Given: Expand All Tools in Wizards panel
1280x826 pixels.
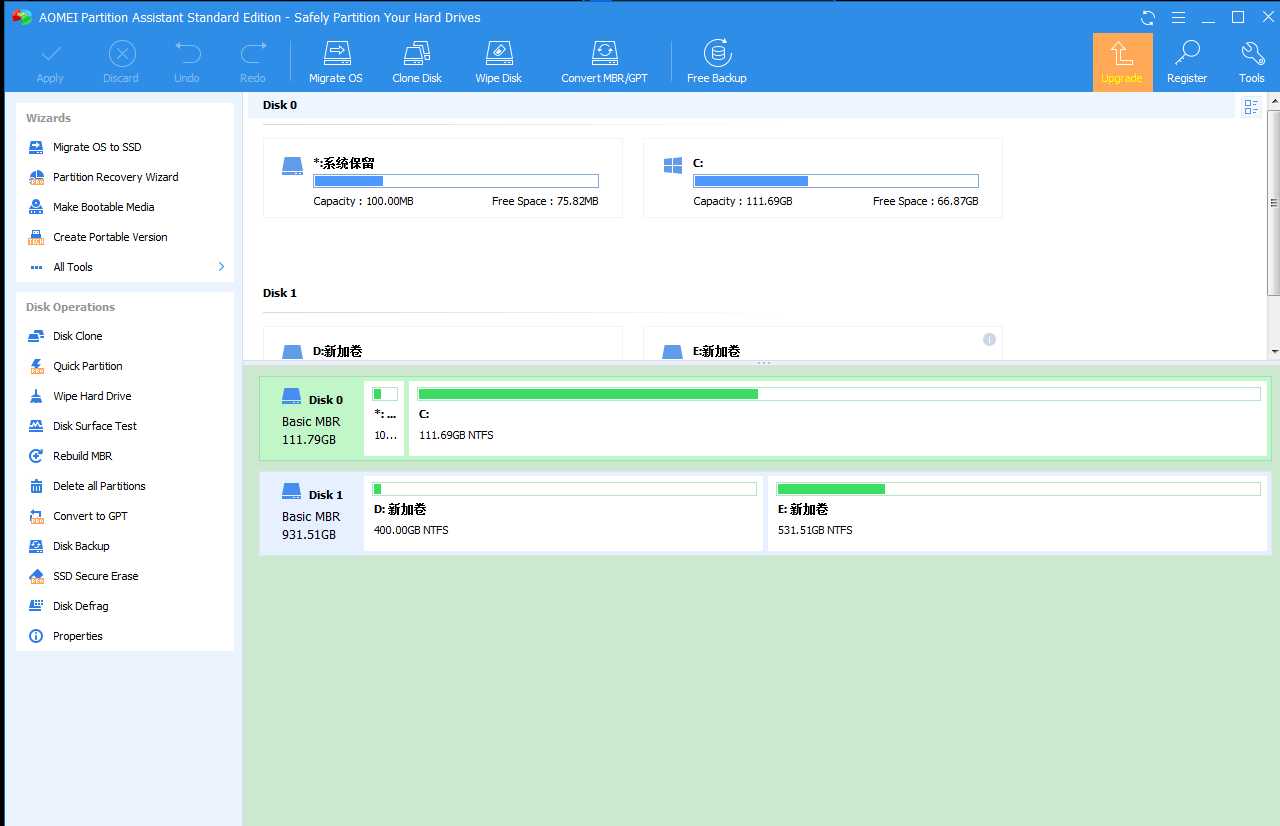Looking at the screenshot, I should pos(125,267).
